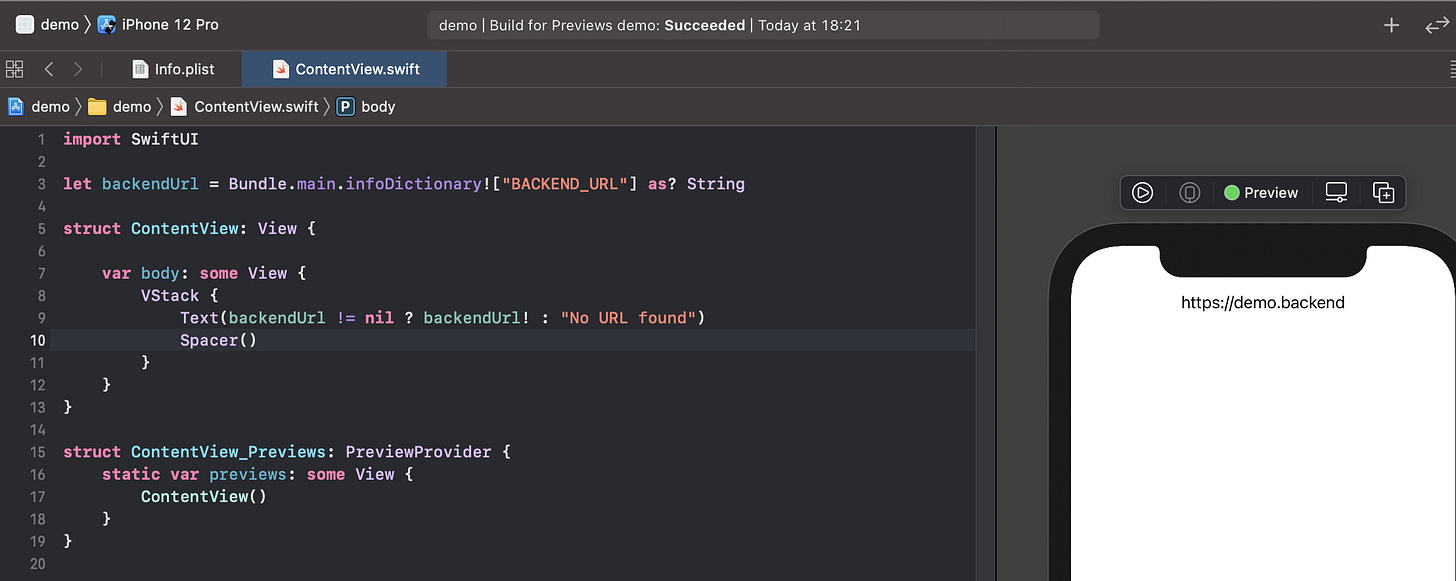This screenshot has width=1456, height=581.
Task: Open the ContentView.swift breadcrumb menu
Action: (245, 106)
